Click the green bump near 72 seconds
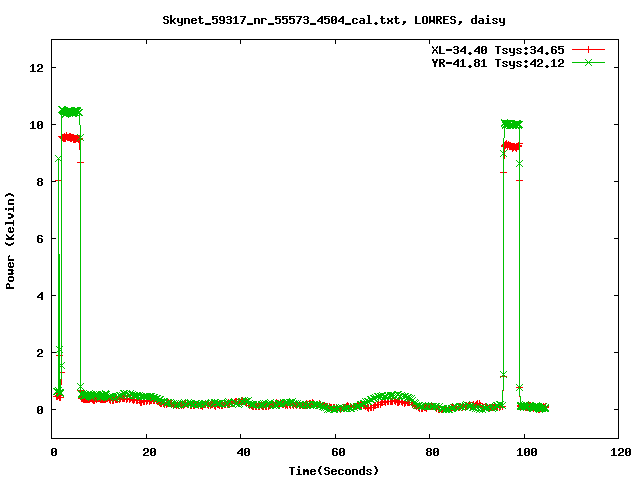 click(392, 397)
